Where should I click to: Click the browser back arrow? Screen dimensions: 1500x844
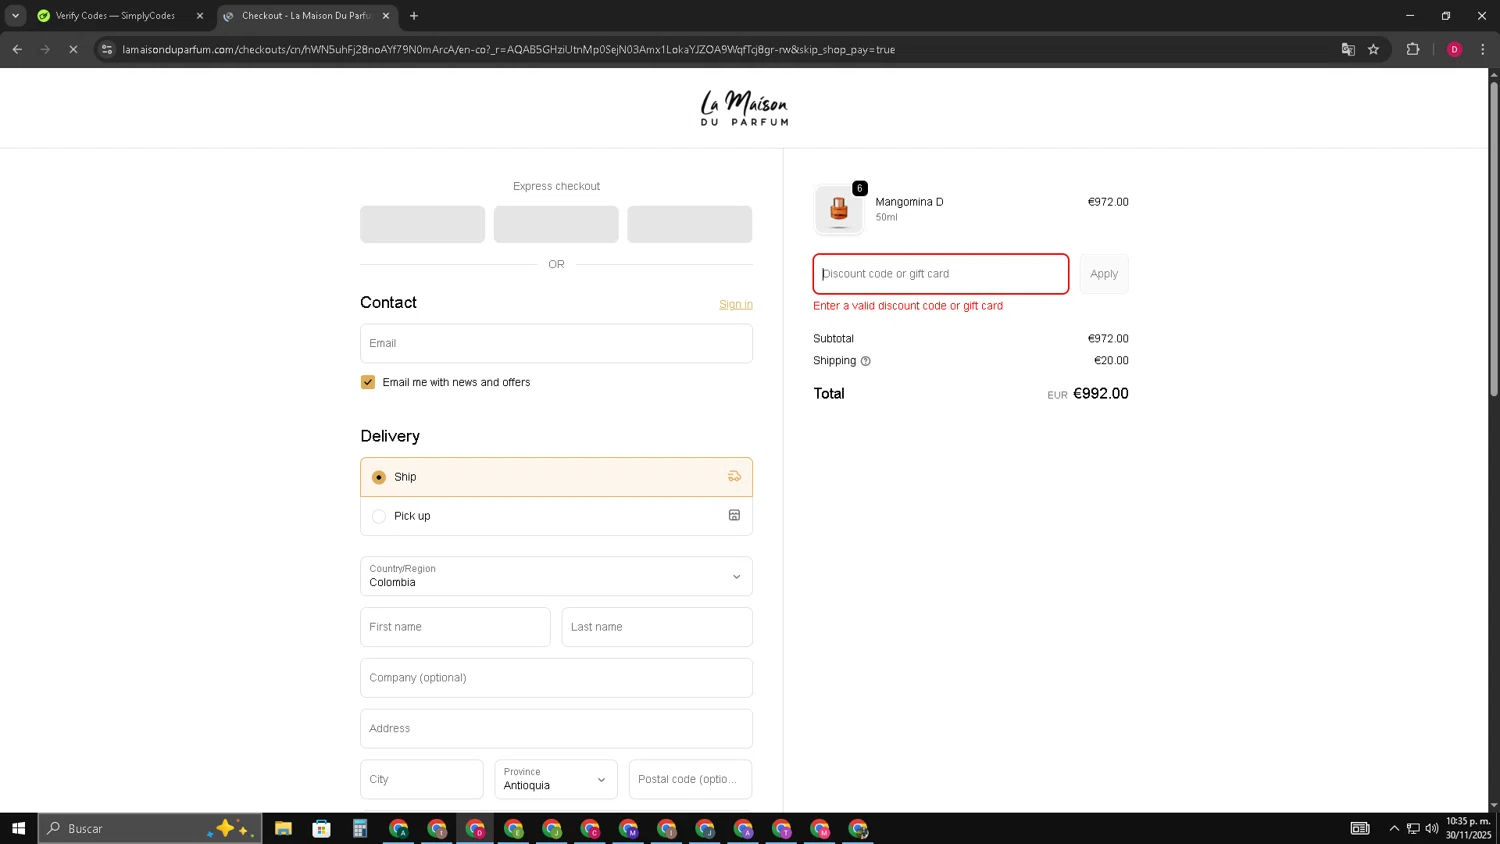[x=17, y=49]
